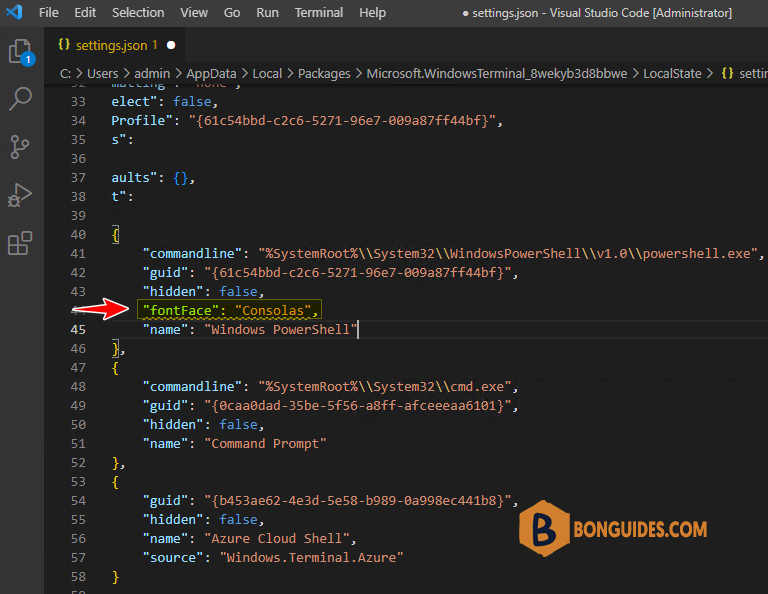Click the LocalState breadcrumb segment
Viewport: 768px width, 594px height.
pyautogui.click(x=672, y=74)
